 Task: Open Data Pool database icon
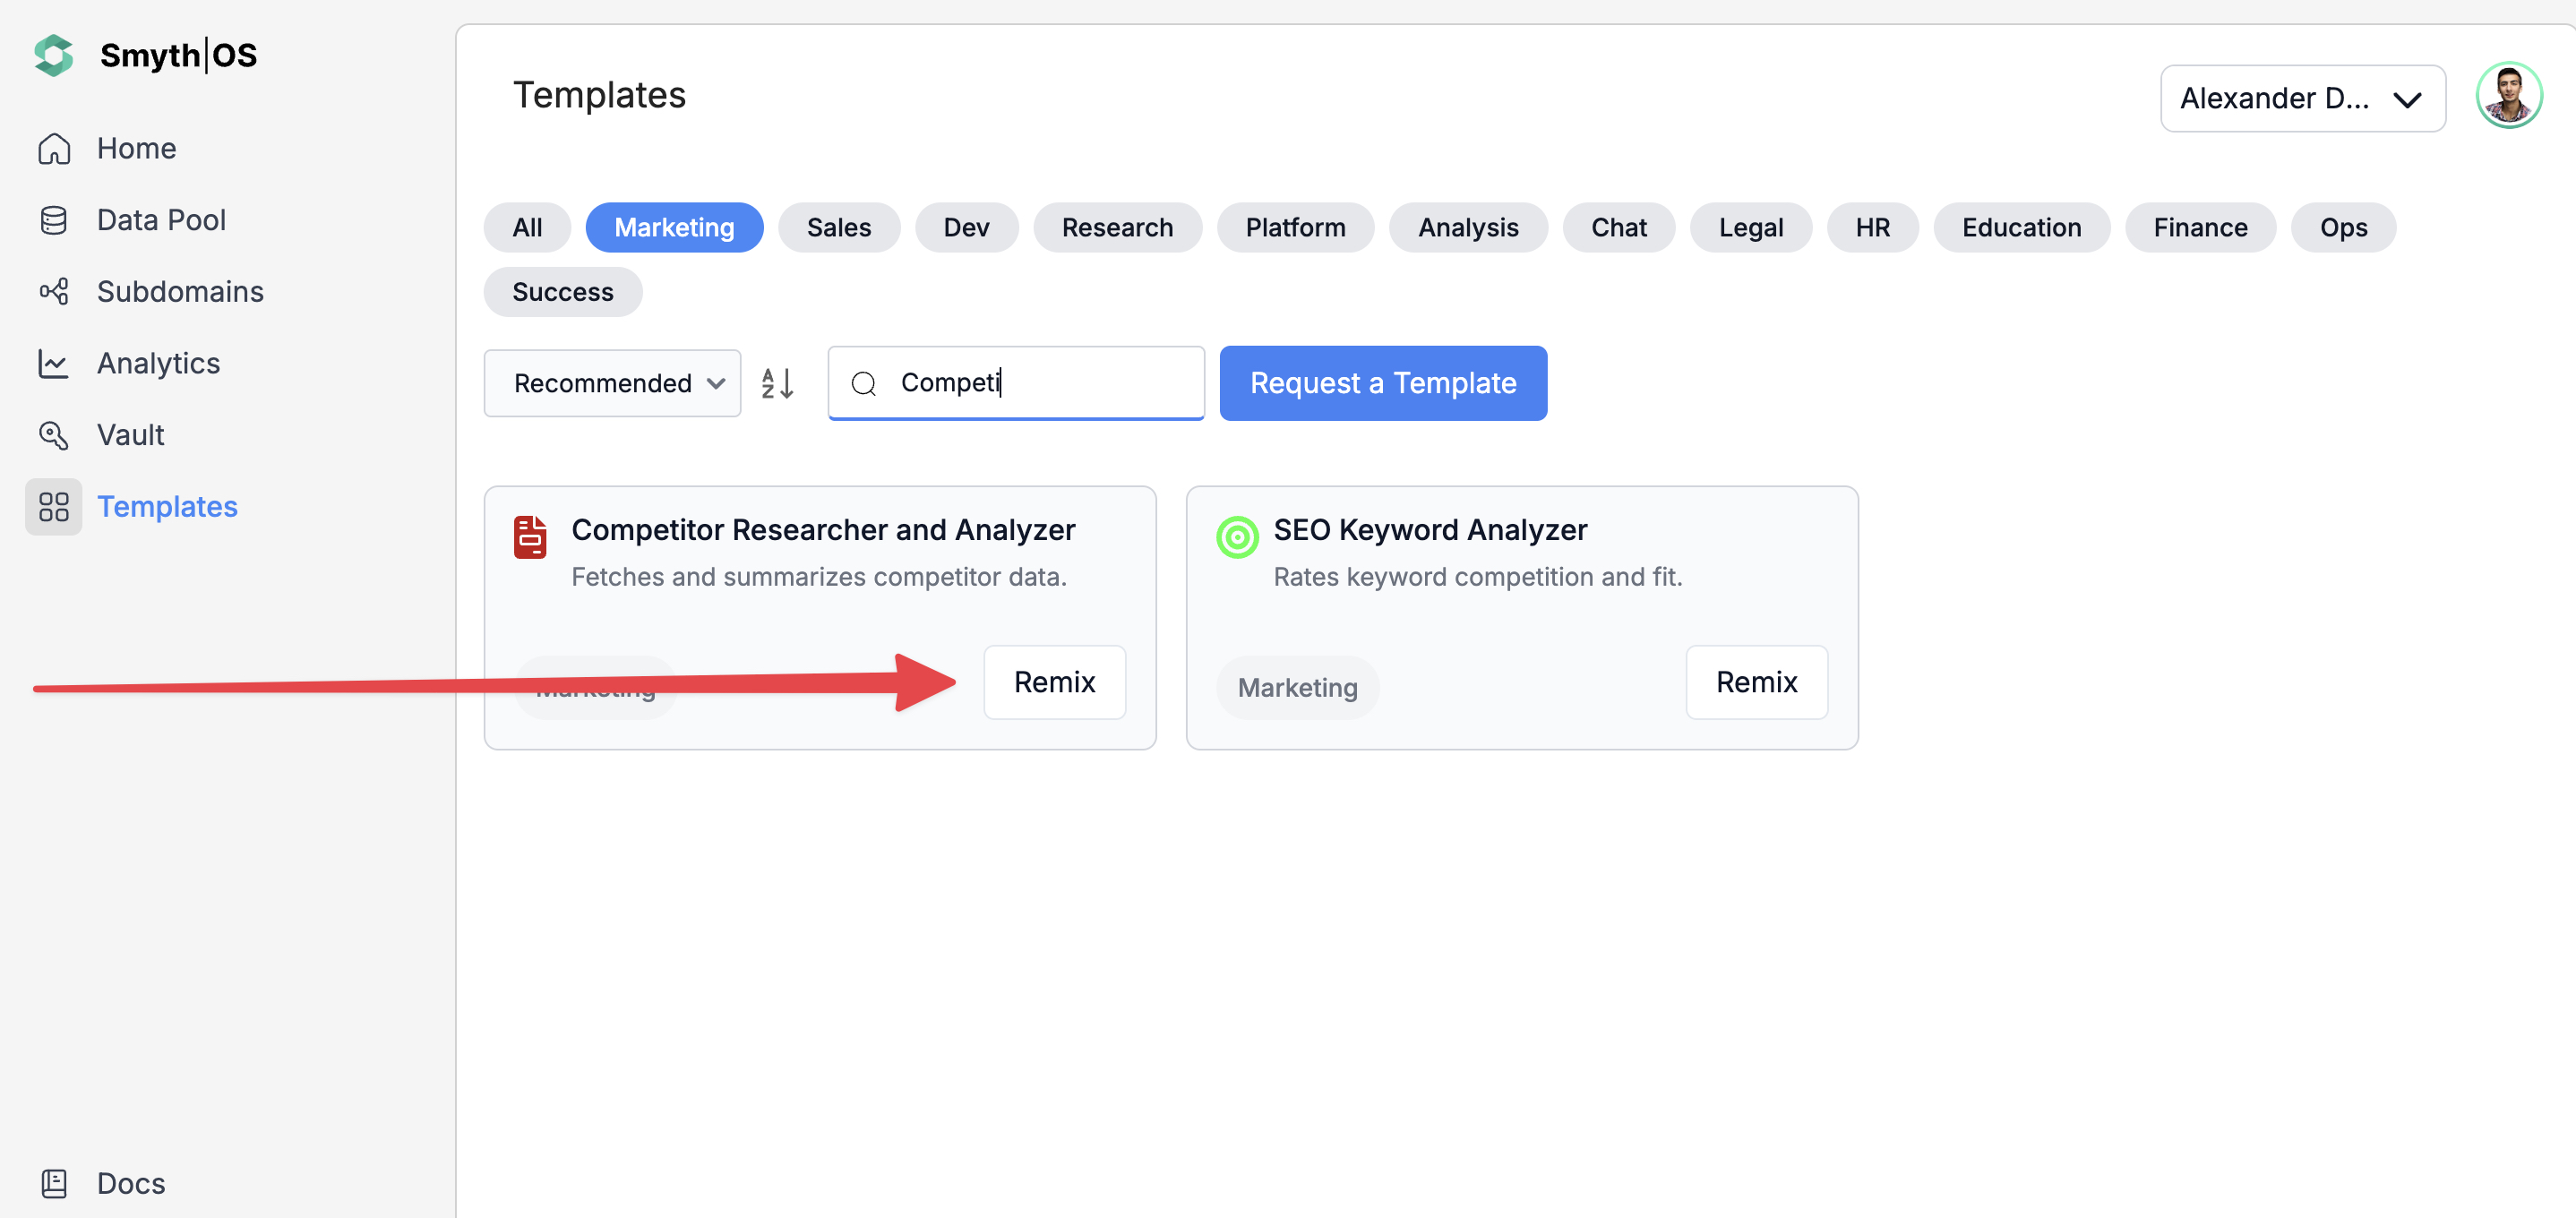54,220
